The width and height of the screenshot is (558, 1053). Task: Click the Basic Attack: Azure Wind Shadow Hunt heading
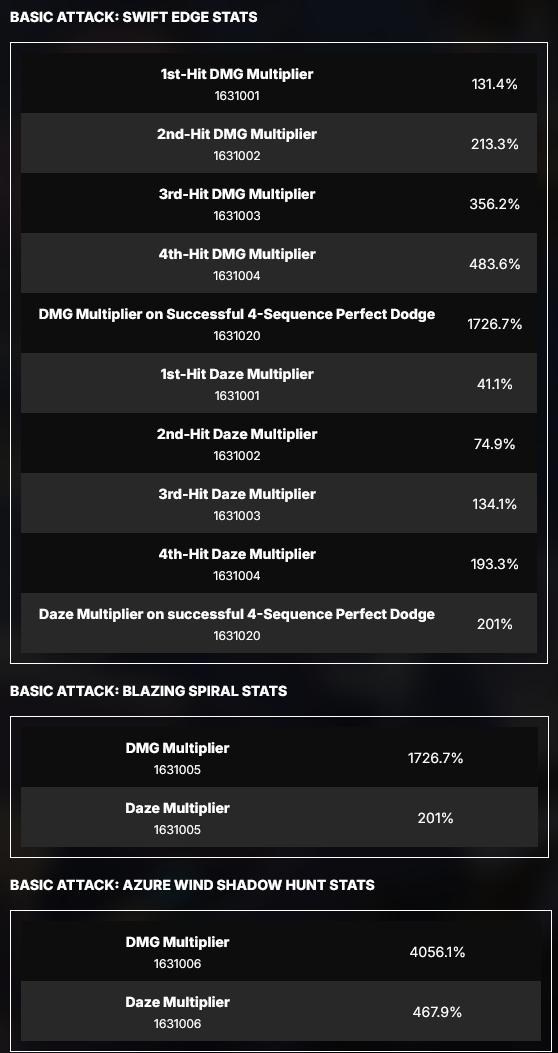point(192,885)
